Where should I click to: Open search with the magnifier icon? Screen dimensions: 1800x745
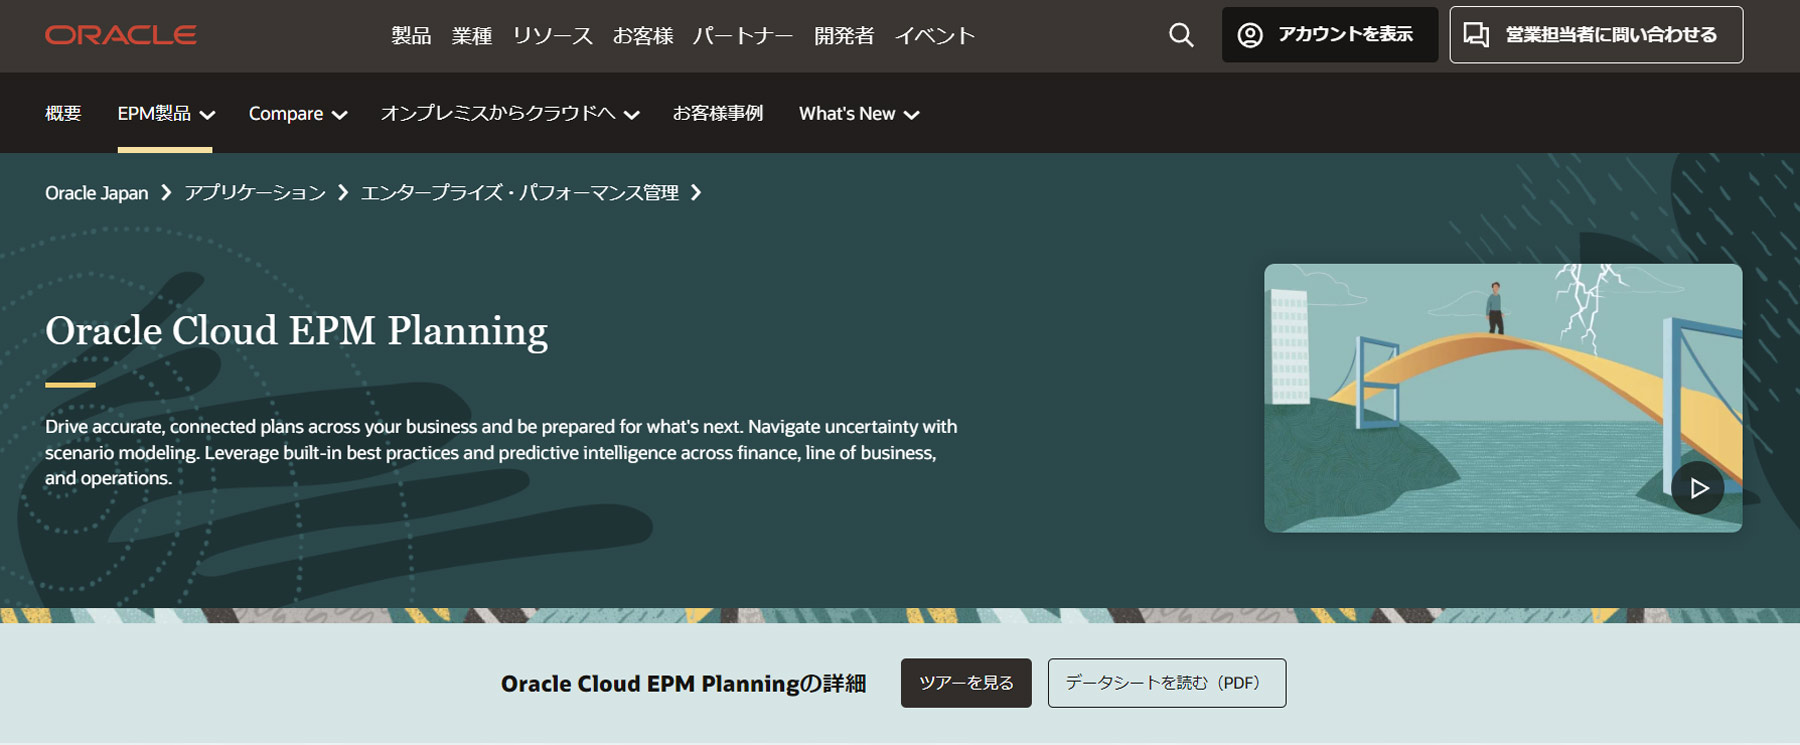point(1181,35)
